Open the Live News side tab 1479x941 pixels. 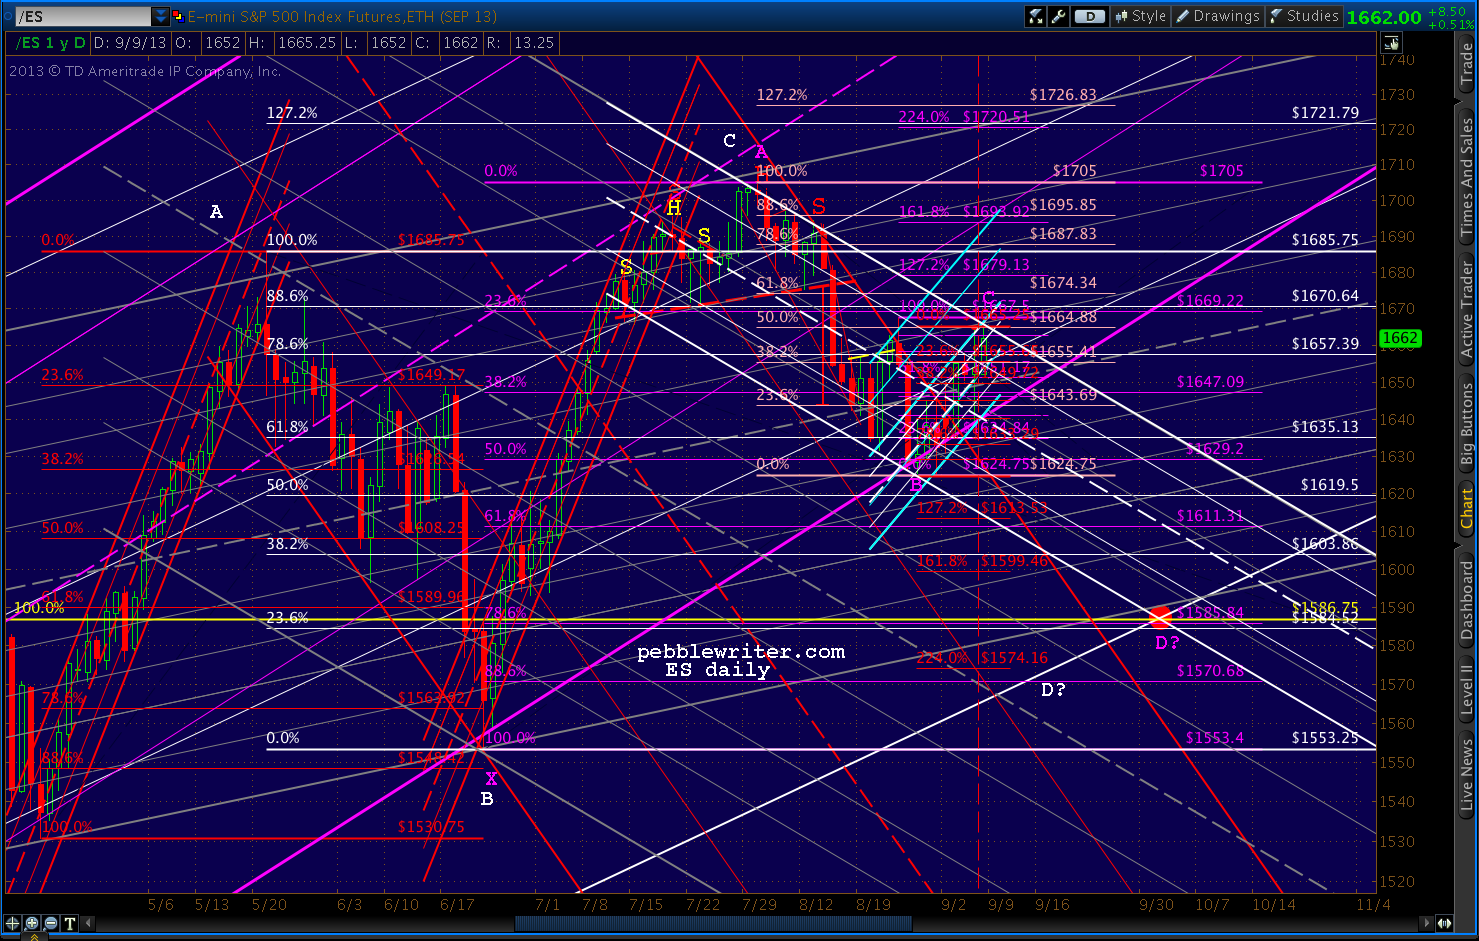(x=1467, y=773)
